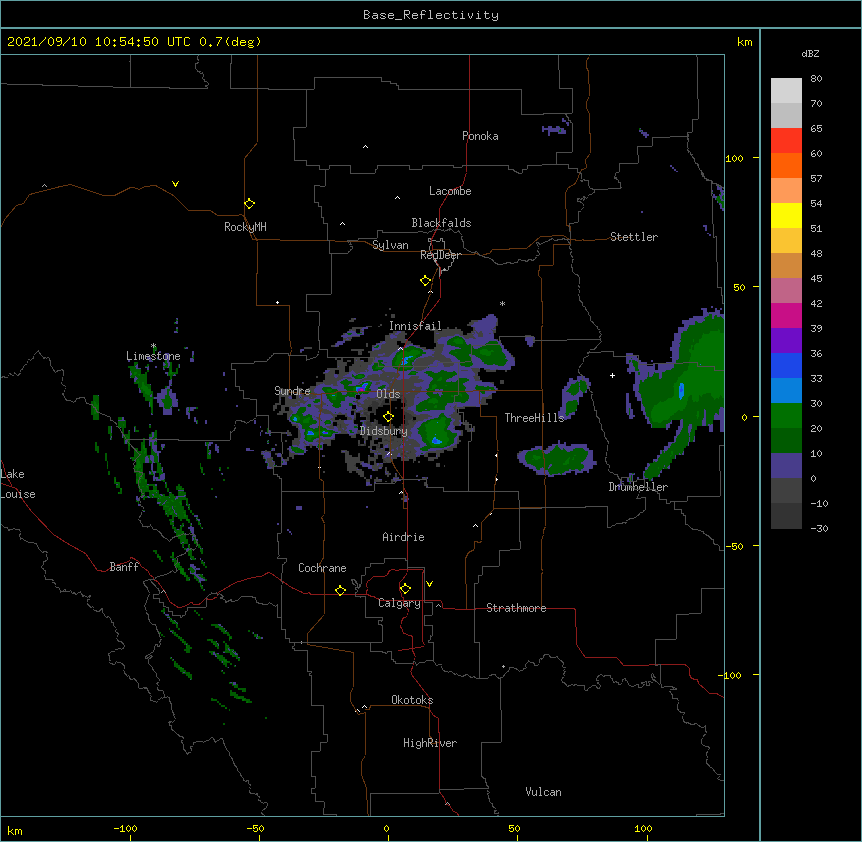Click the Calgary city label
The height and width of the screenshot is (842, 862).
[399, 603]
